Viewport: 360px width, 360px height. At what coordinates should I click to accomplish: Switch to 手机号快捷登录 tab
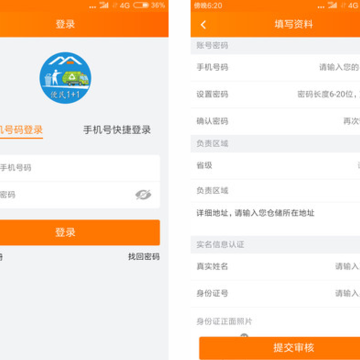pyautogui.click(x=117, y=130)
